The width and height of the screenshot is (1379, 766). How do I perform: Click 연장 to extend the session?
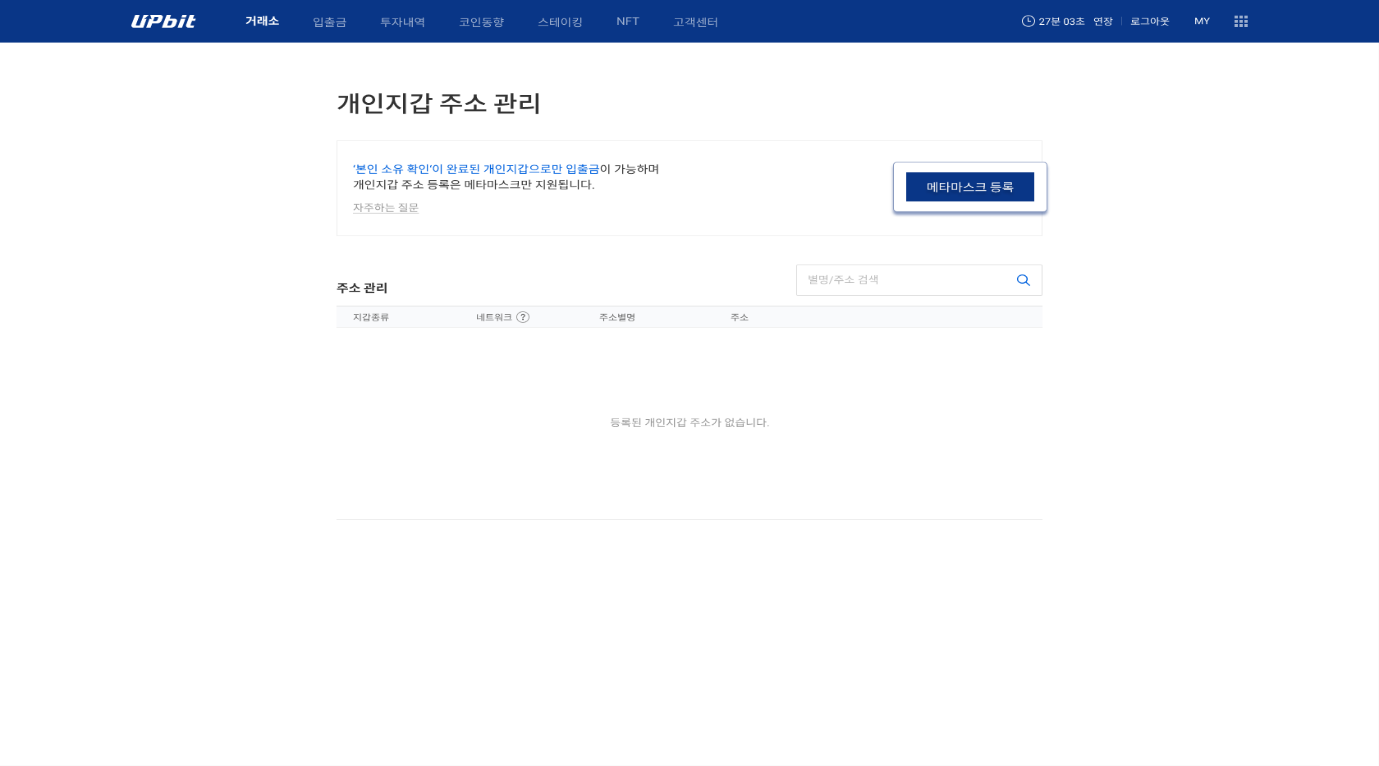pyautogui.click(x=1103, y=21)
